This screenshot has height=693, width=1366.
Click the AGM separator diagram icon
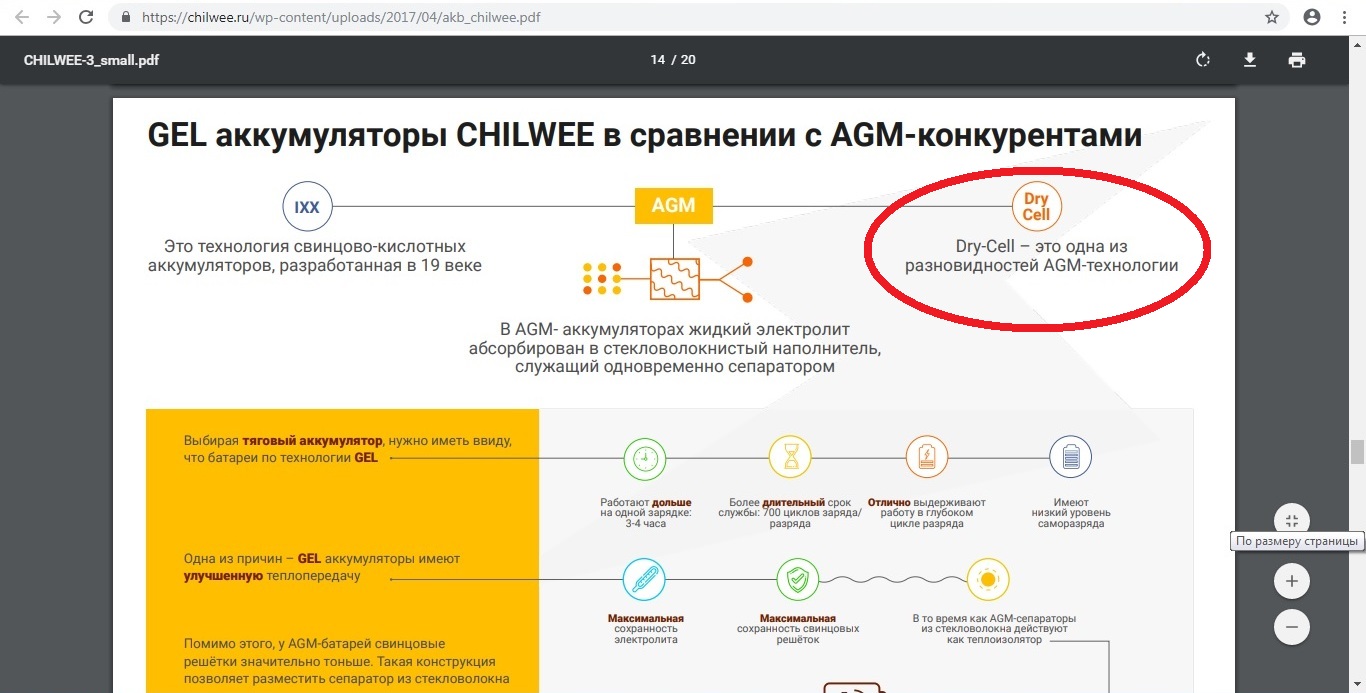tap(675, 279)
